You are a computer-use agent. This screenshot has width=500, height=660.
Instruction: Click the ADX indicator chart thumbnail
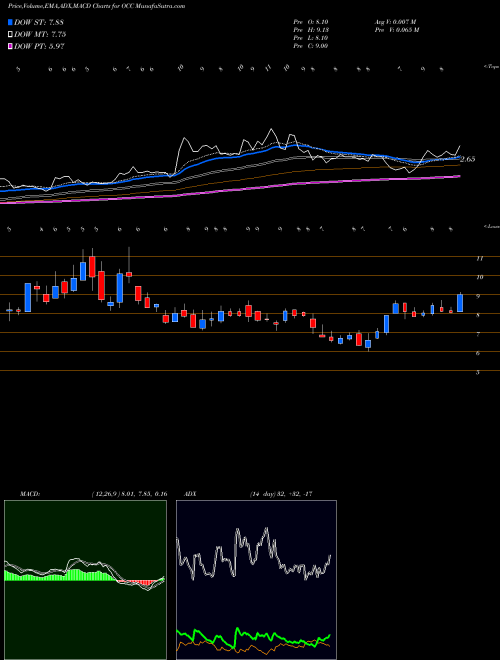coord(256,580)
